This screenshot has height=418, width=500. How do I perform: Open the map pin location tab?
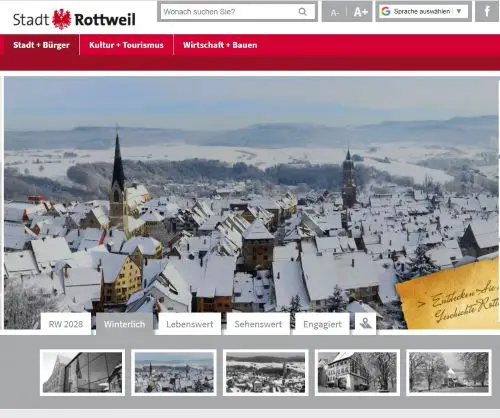[x=366, y=323]
